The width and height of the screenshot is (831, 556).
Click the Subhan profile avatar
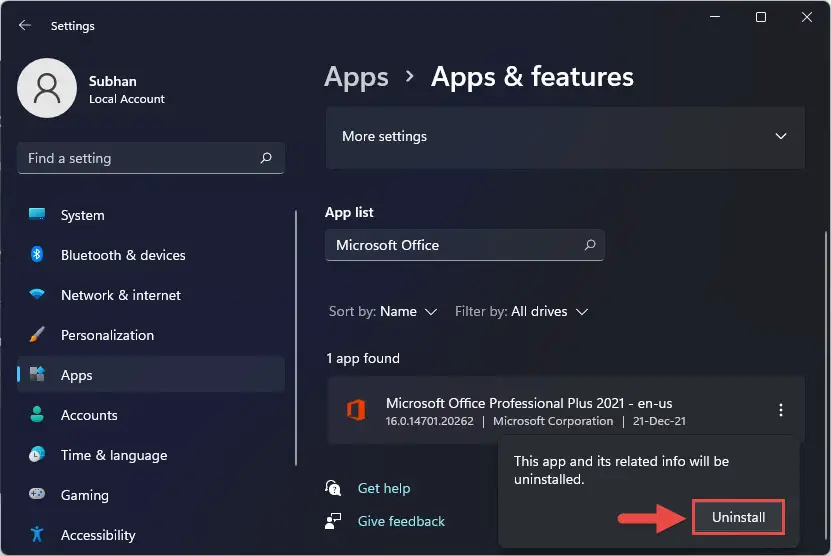point(47,88)
